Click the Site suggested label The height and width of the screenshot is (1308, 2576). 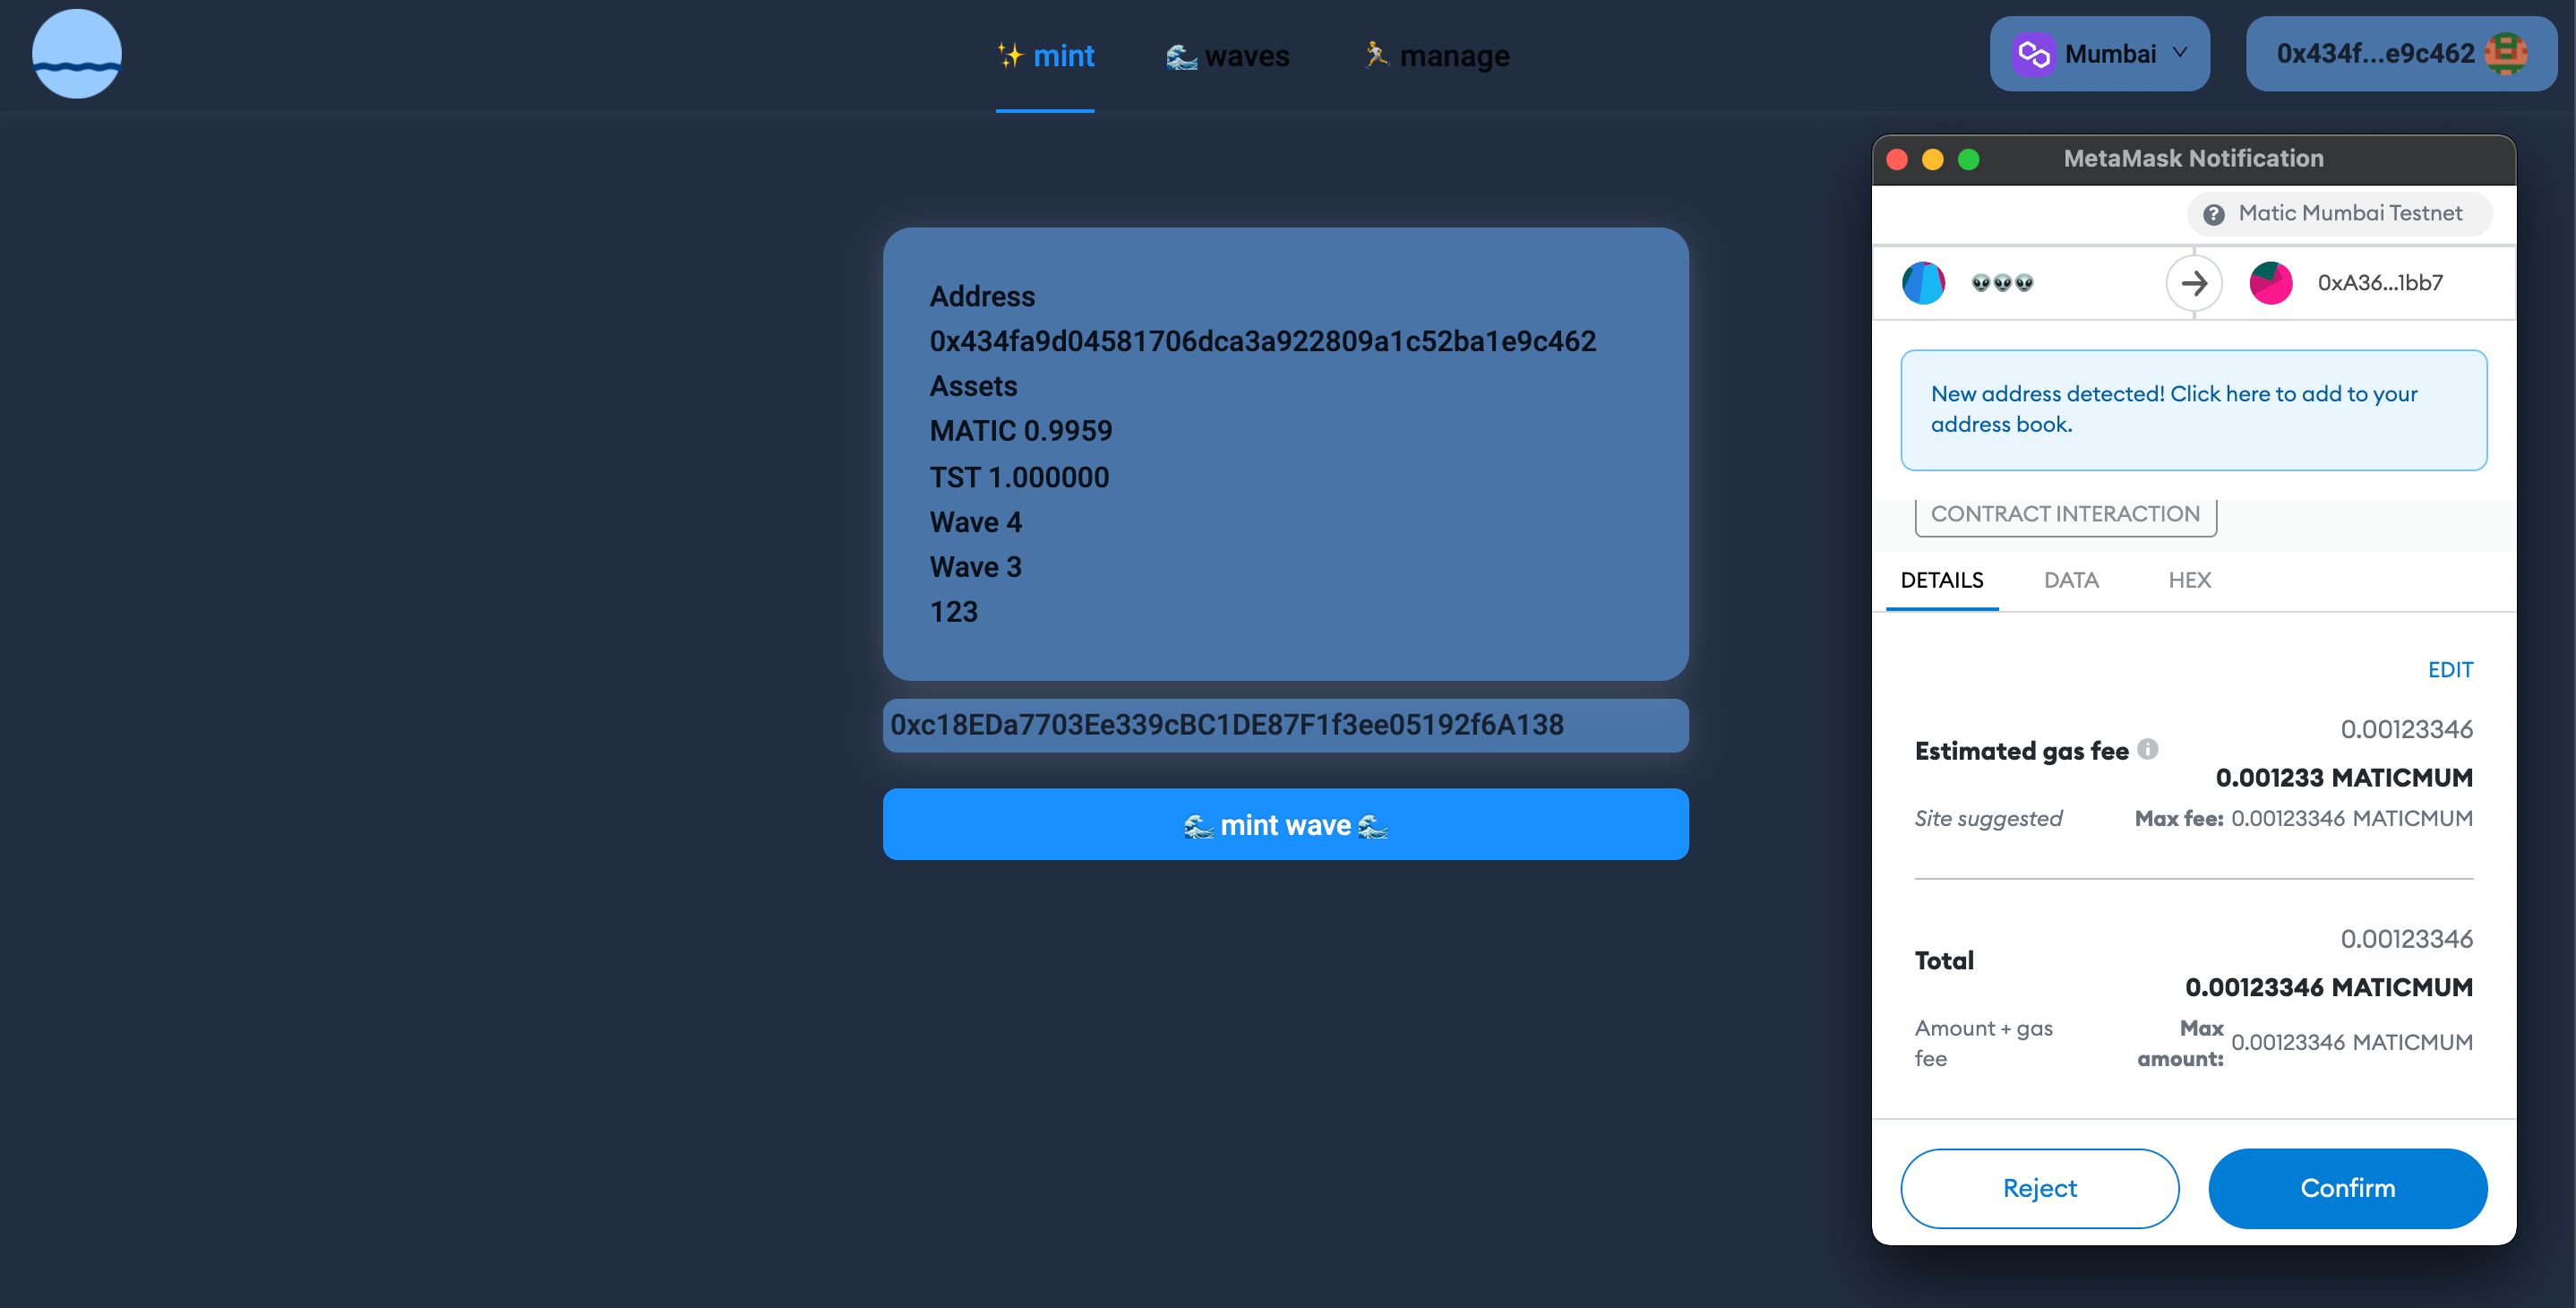pos(1988,819)
